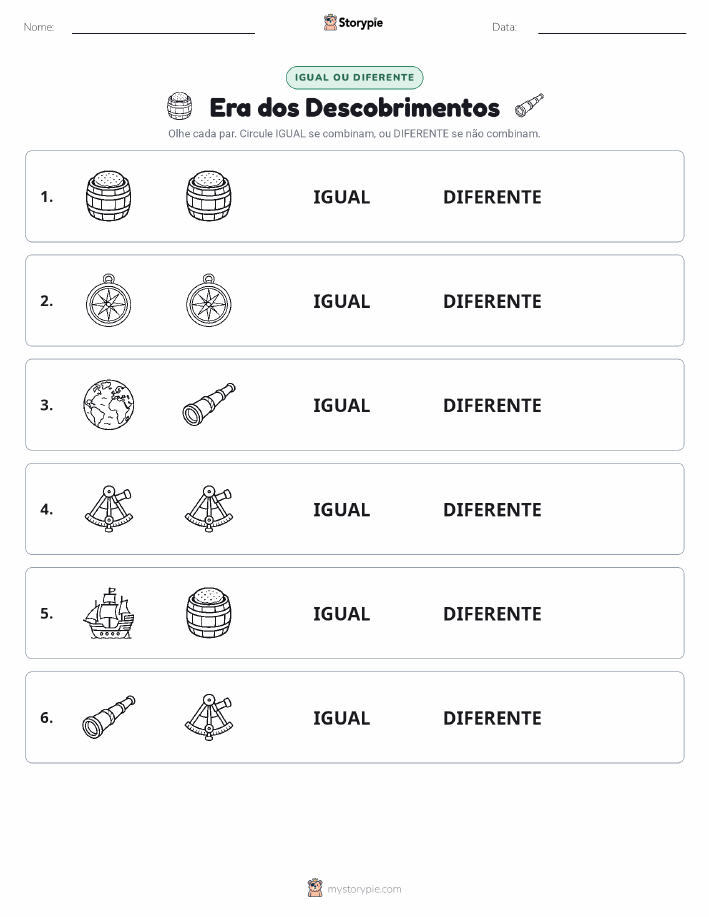Choose DIFERENTE for row 6

point(492,718)
